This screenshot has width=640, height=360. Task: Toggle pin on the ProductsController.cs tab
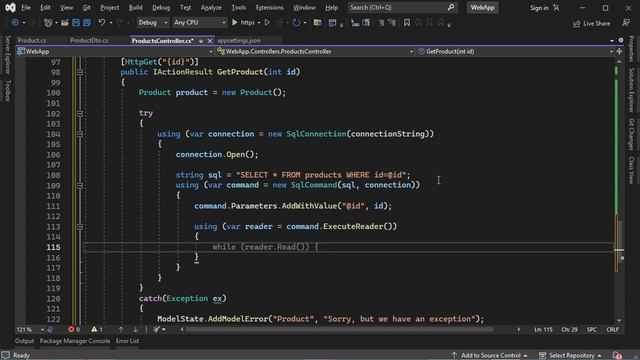[200, 41]
